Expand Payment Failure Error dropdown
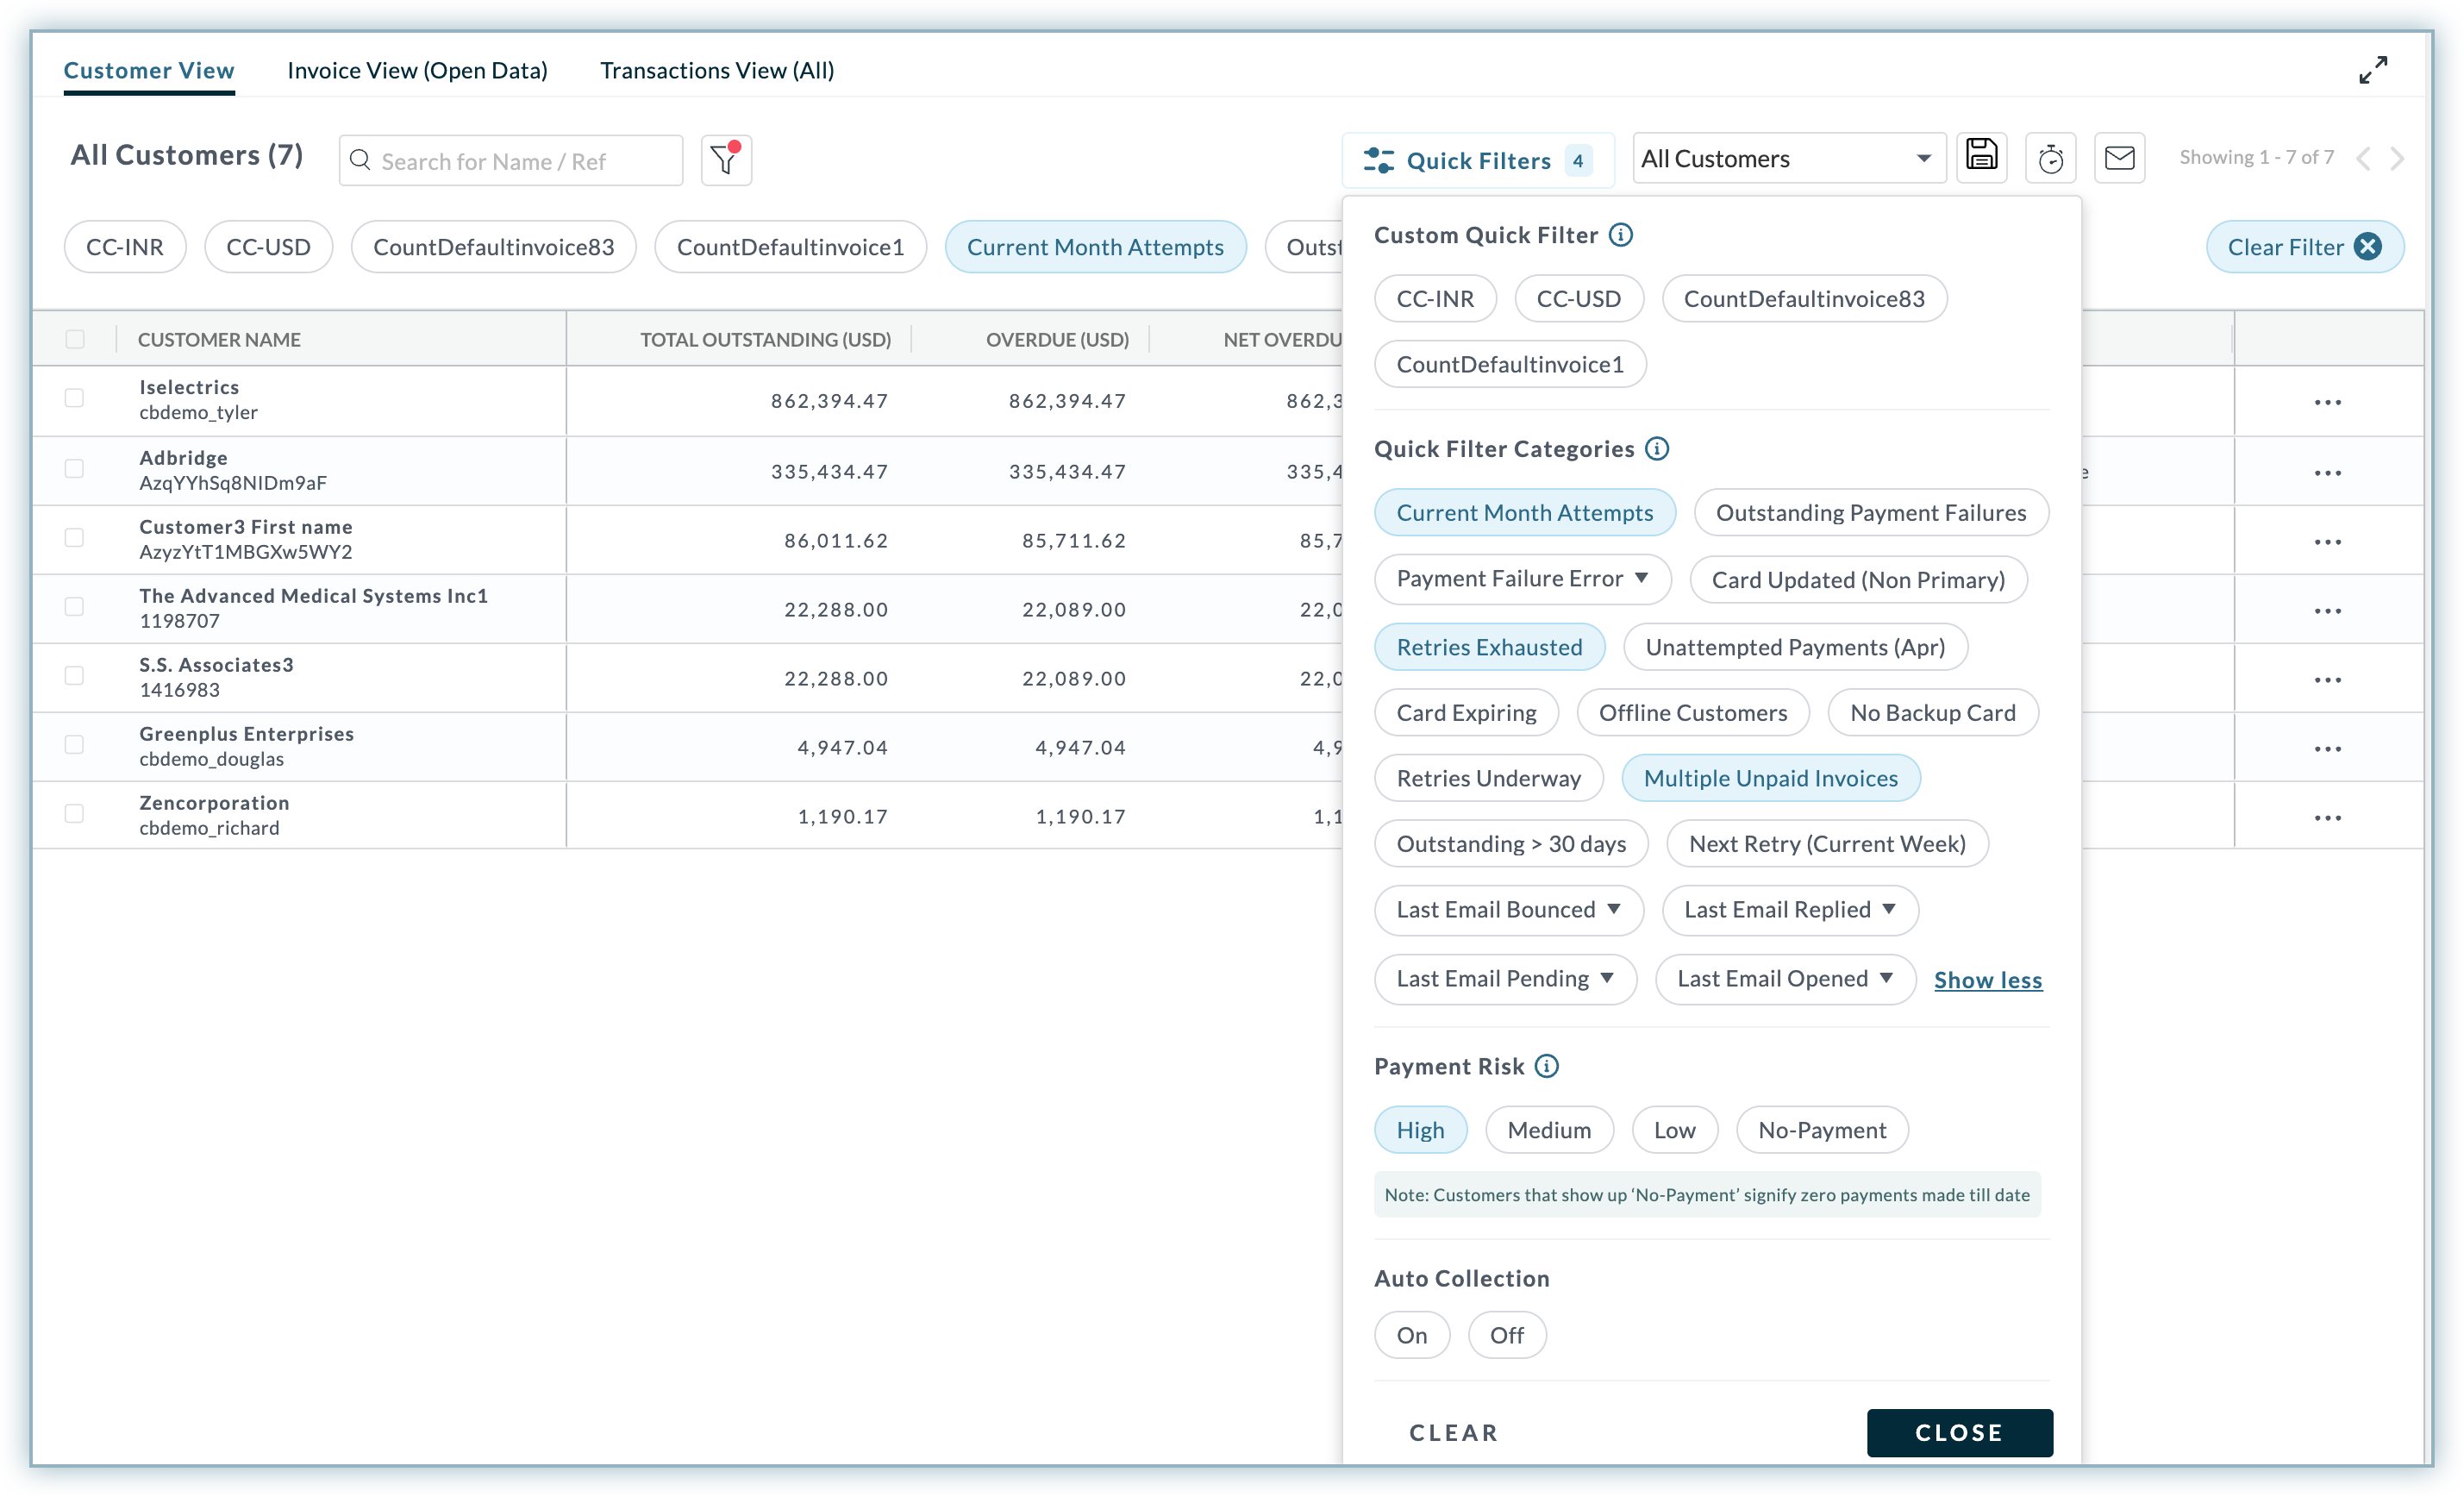This screenshot has height=1497, width=2464. [1522, 579]
